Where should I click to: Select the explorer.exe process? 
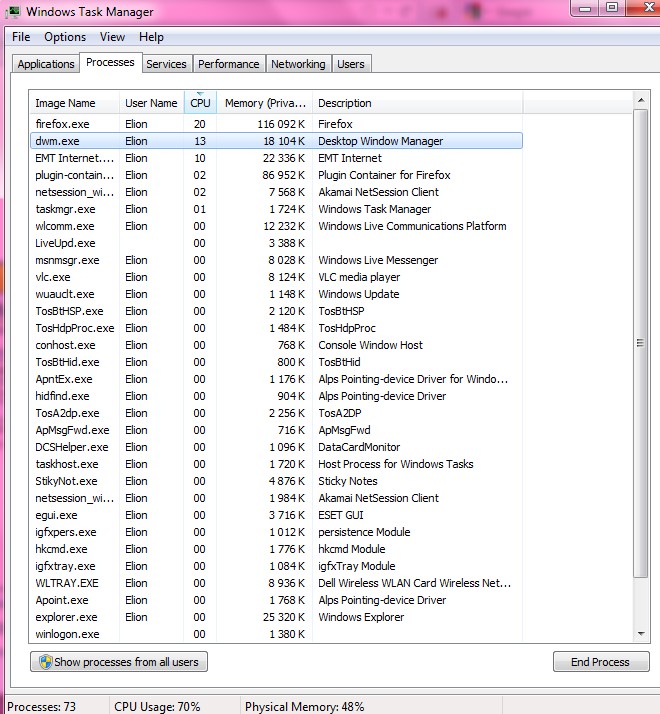point(276,617)
